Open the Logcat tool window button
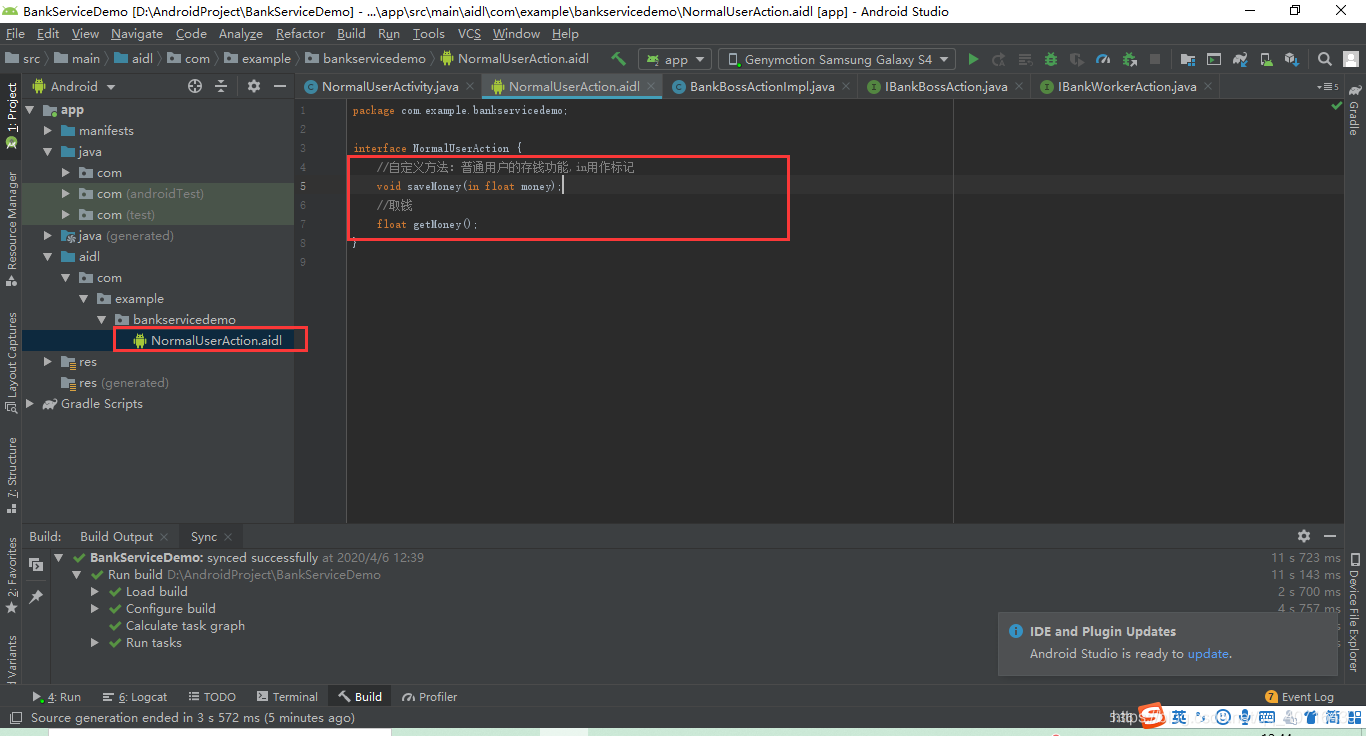This screenshot has width=1366, height=736. pyautogui.click(x=135, y=697)
